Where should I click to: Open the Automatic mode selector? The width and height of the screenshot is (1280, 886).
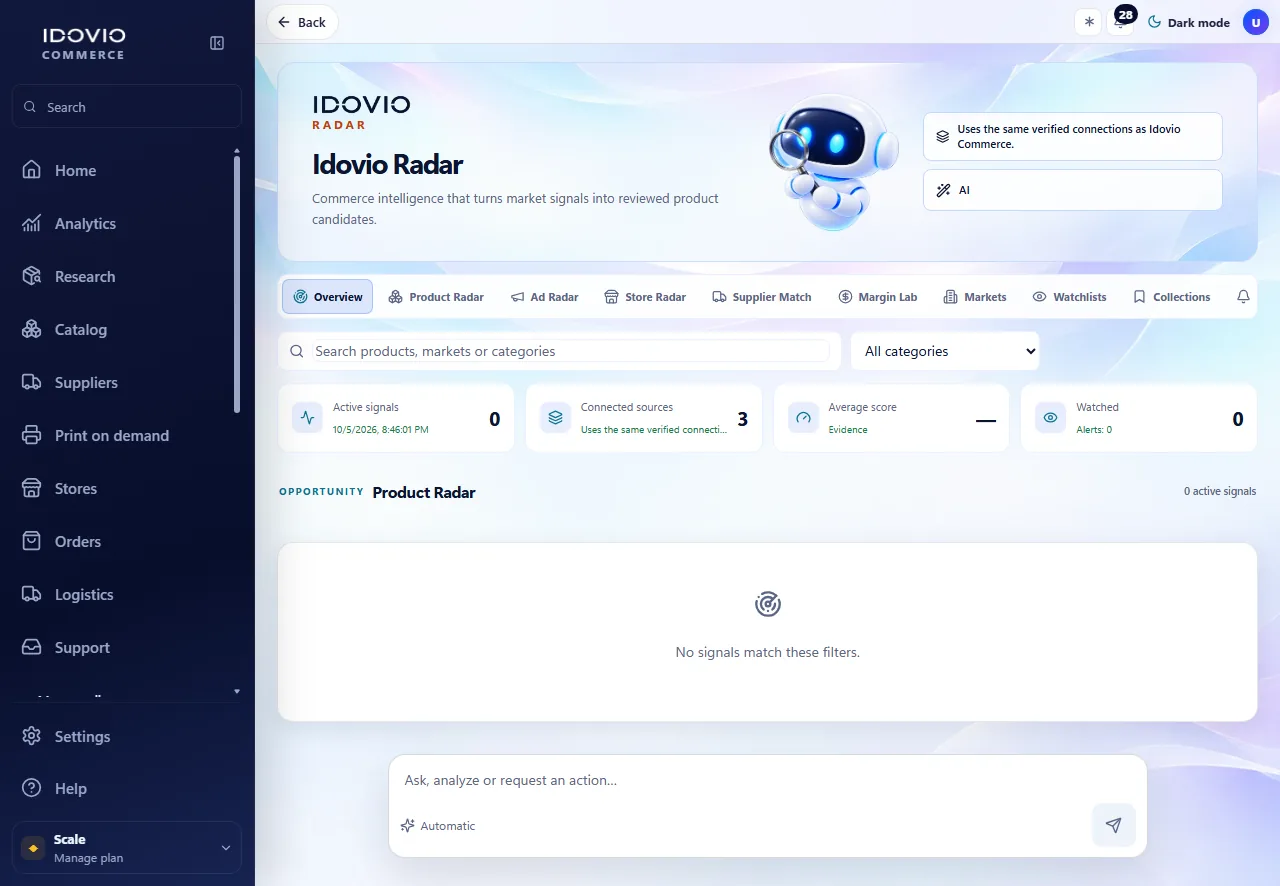(438, 826)
